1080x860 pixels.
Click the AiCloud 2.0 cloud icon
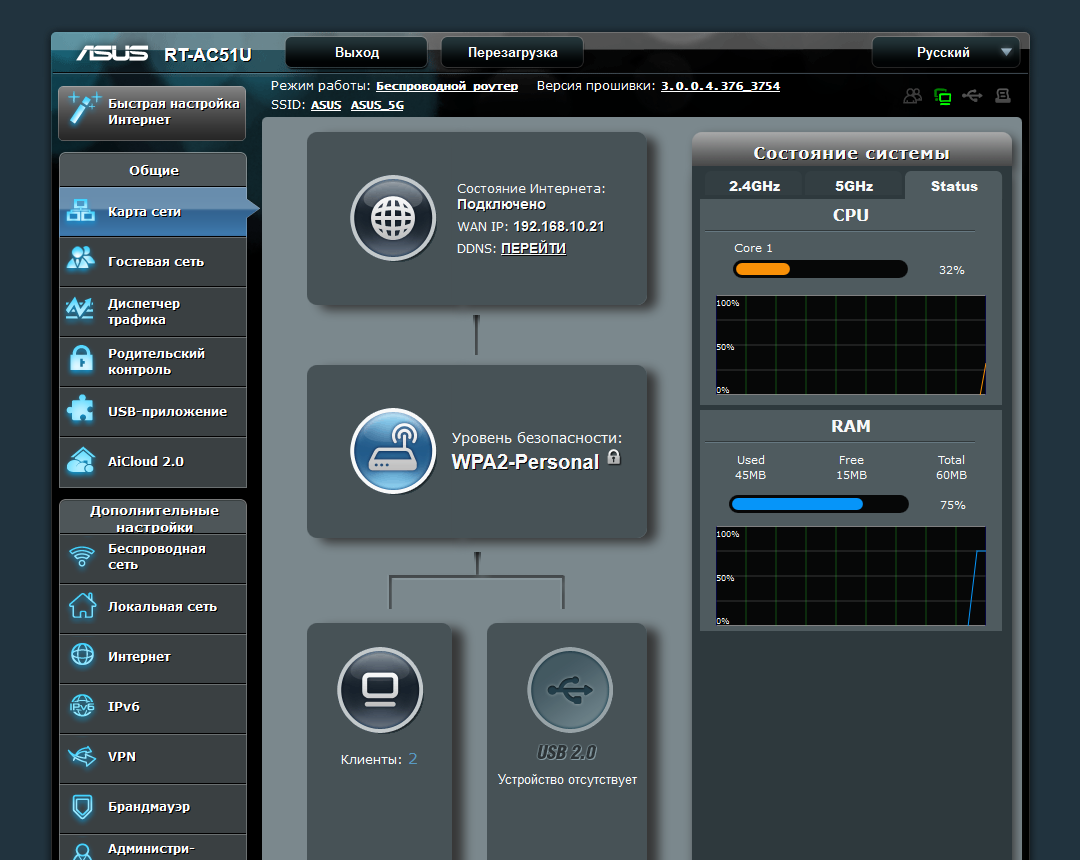81,461
